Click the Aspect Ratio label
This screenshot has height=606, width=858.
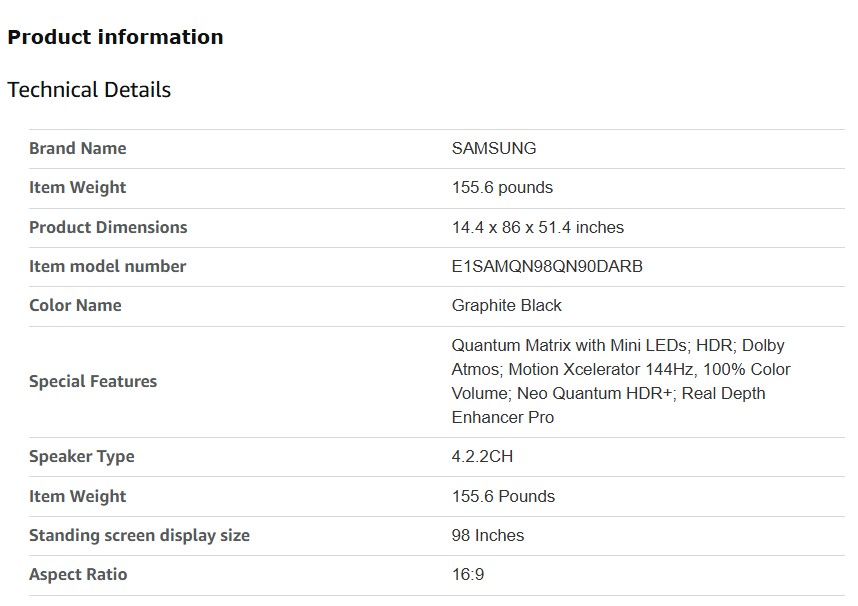[x=78, y=574]
